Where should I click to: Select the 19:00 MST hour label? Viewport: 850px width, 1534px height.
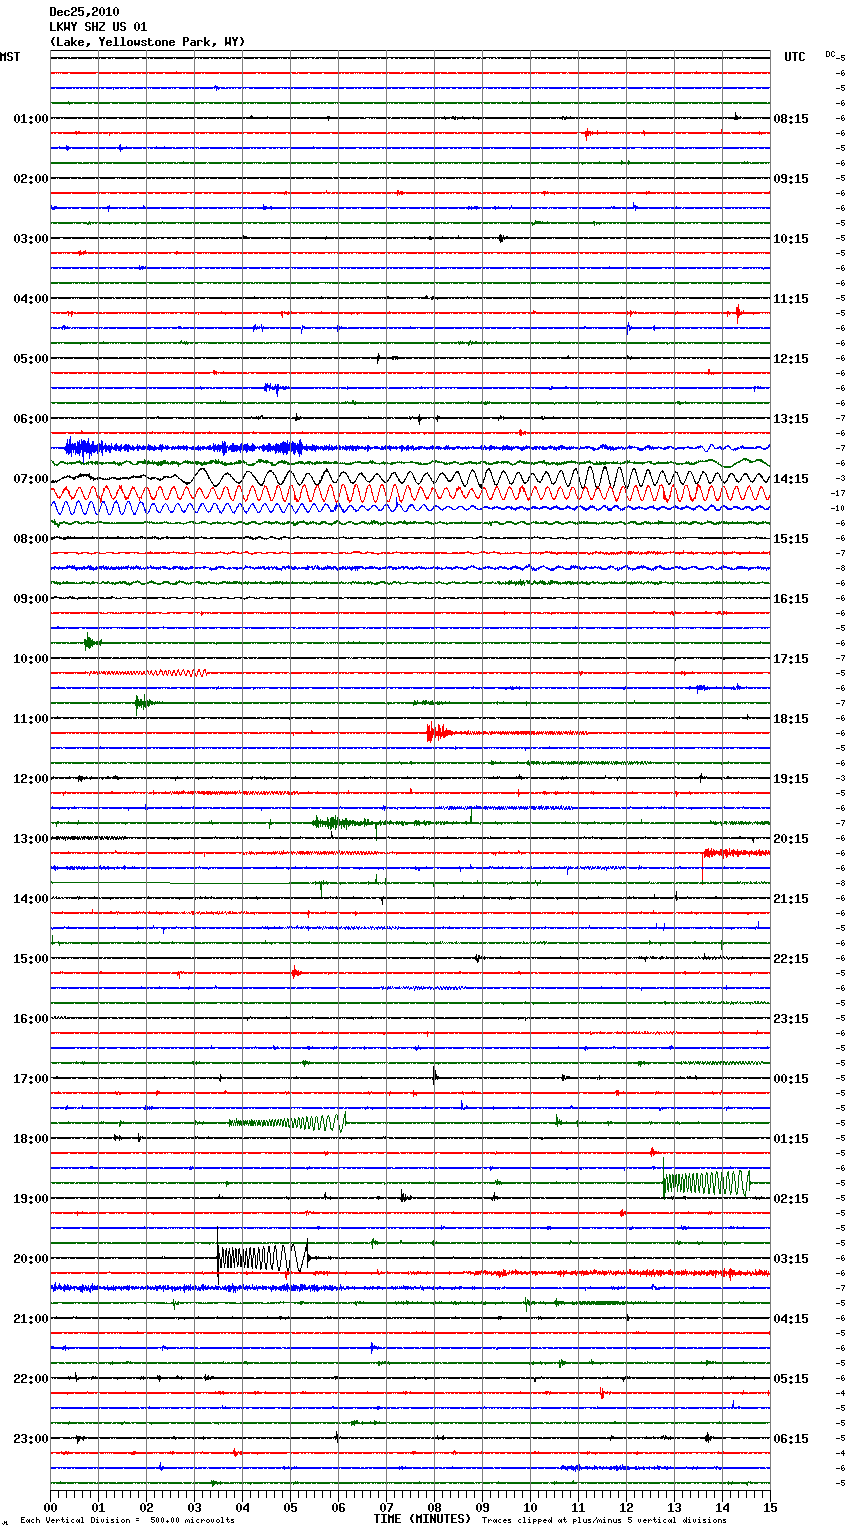click(x=31, y=1199)
